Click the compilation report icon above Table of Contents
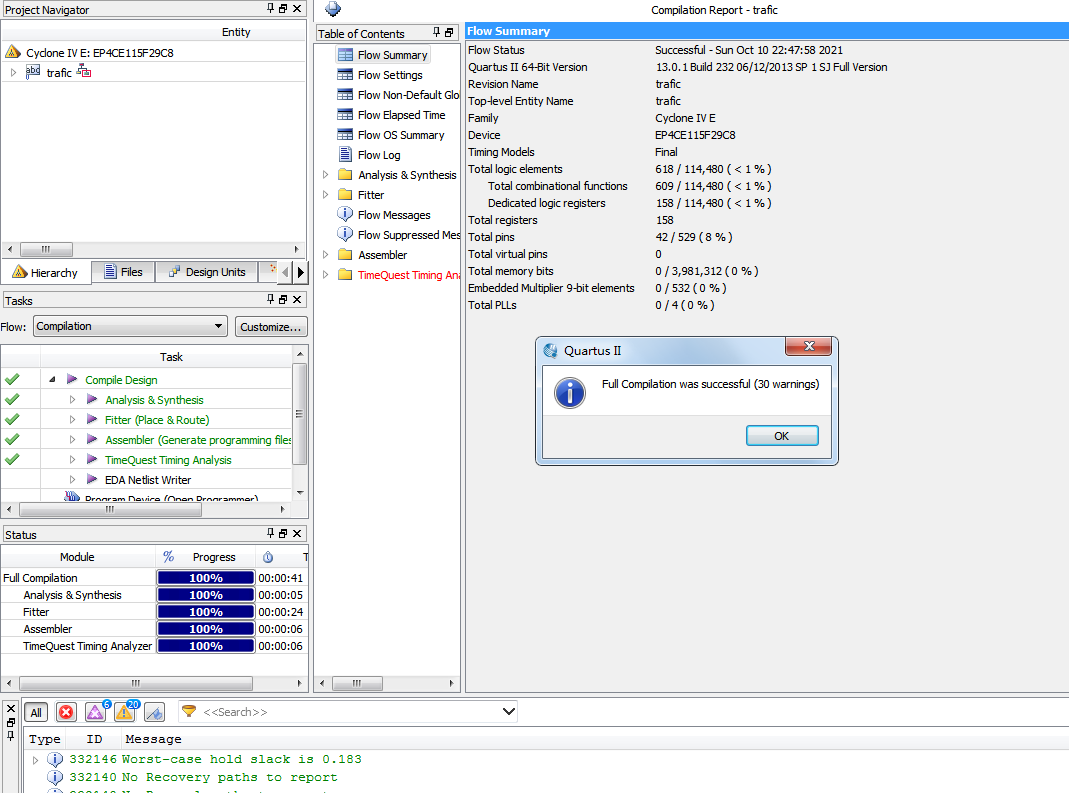Image resolution: width=1069 pixels, height=793 pixels. click(333, 9)
